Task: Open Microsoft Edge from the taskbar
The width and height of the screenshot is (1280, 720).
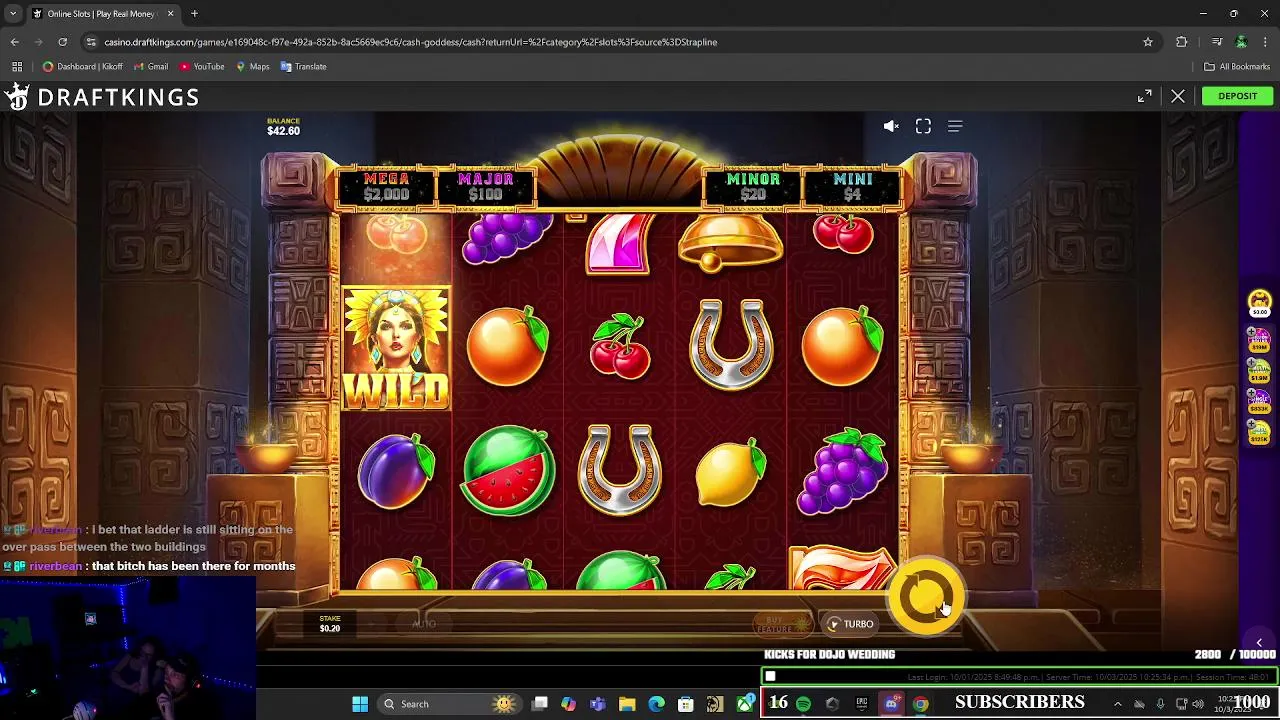Action: pyautogui.click(x=656, y=704)
